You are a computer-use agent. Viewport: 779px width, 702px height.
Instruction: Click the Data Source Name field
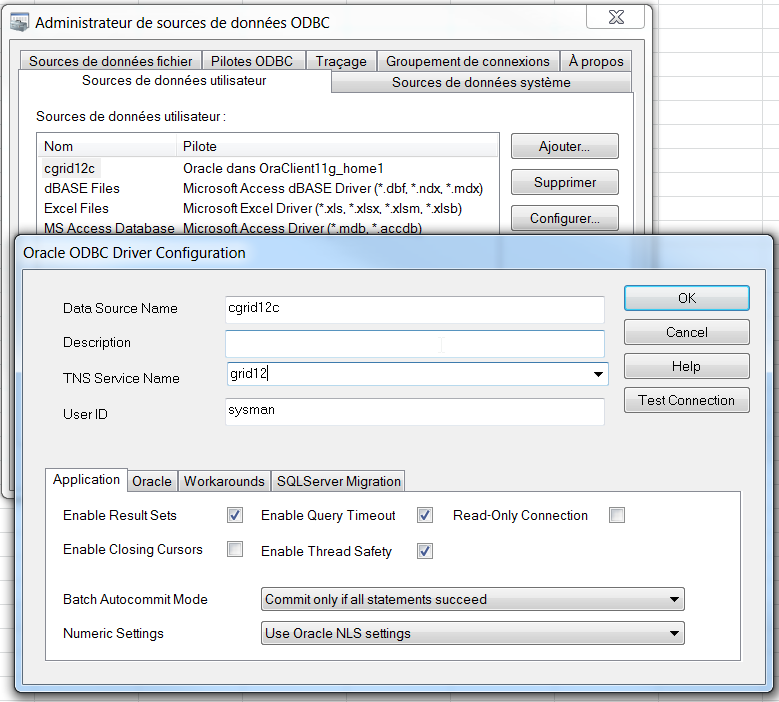pyautogui.click(x=415, y=310)
